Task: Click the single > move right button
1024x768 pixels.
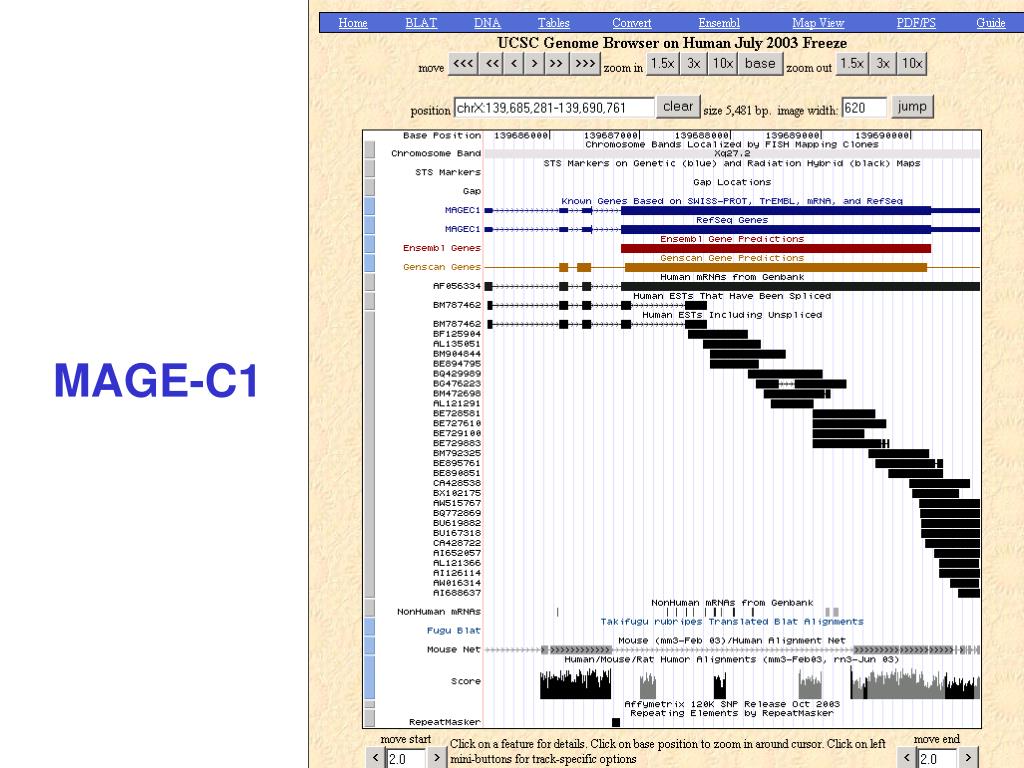Action: point(535,64)
